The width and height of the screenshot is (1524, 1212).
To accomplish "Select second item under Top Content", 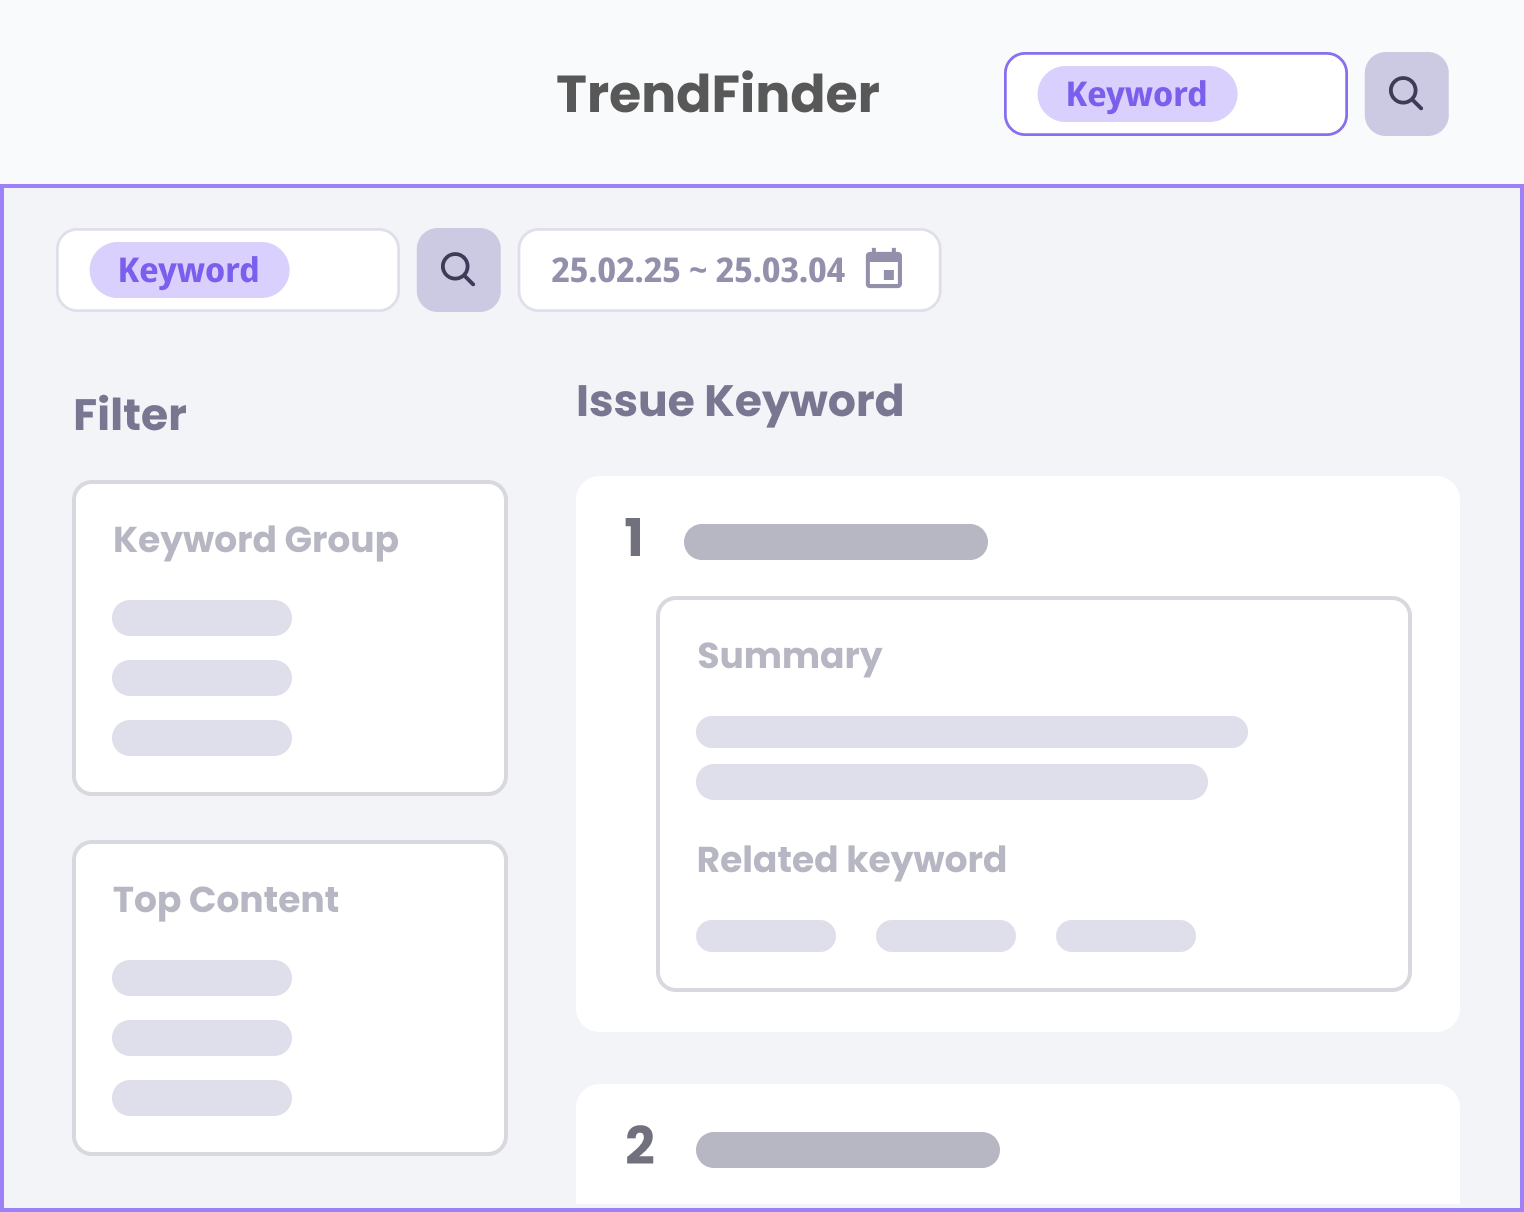I will (x=202, y=1038).
